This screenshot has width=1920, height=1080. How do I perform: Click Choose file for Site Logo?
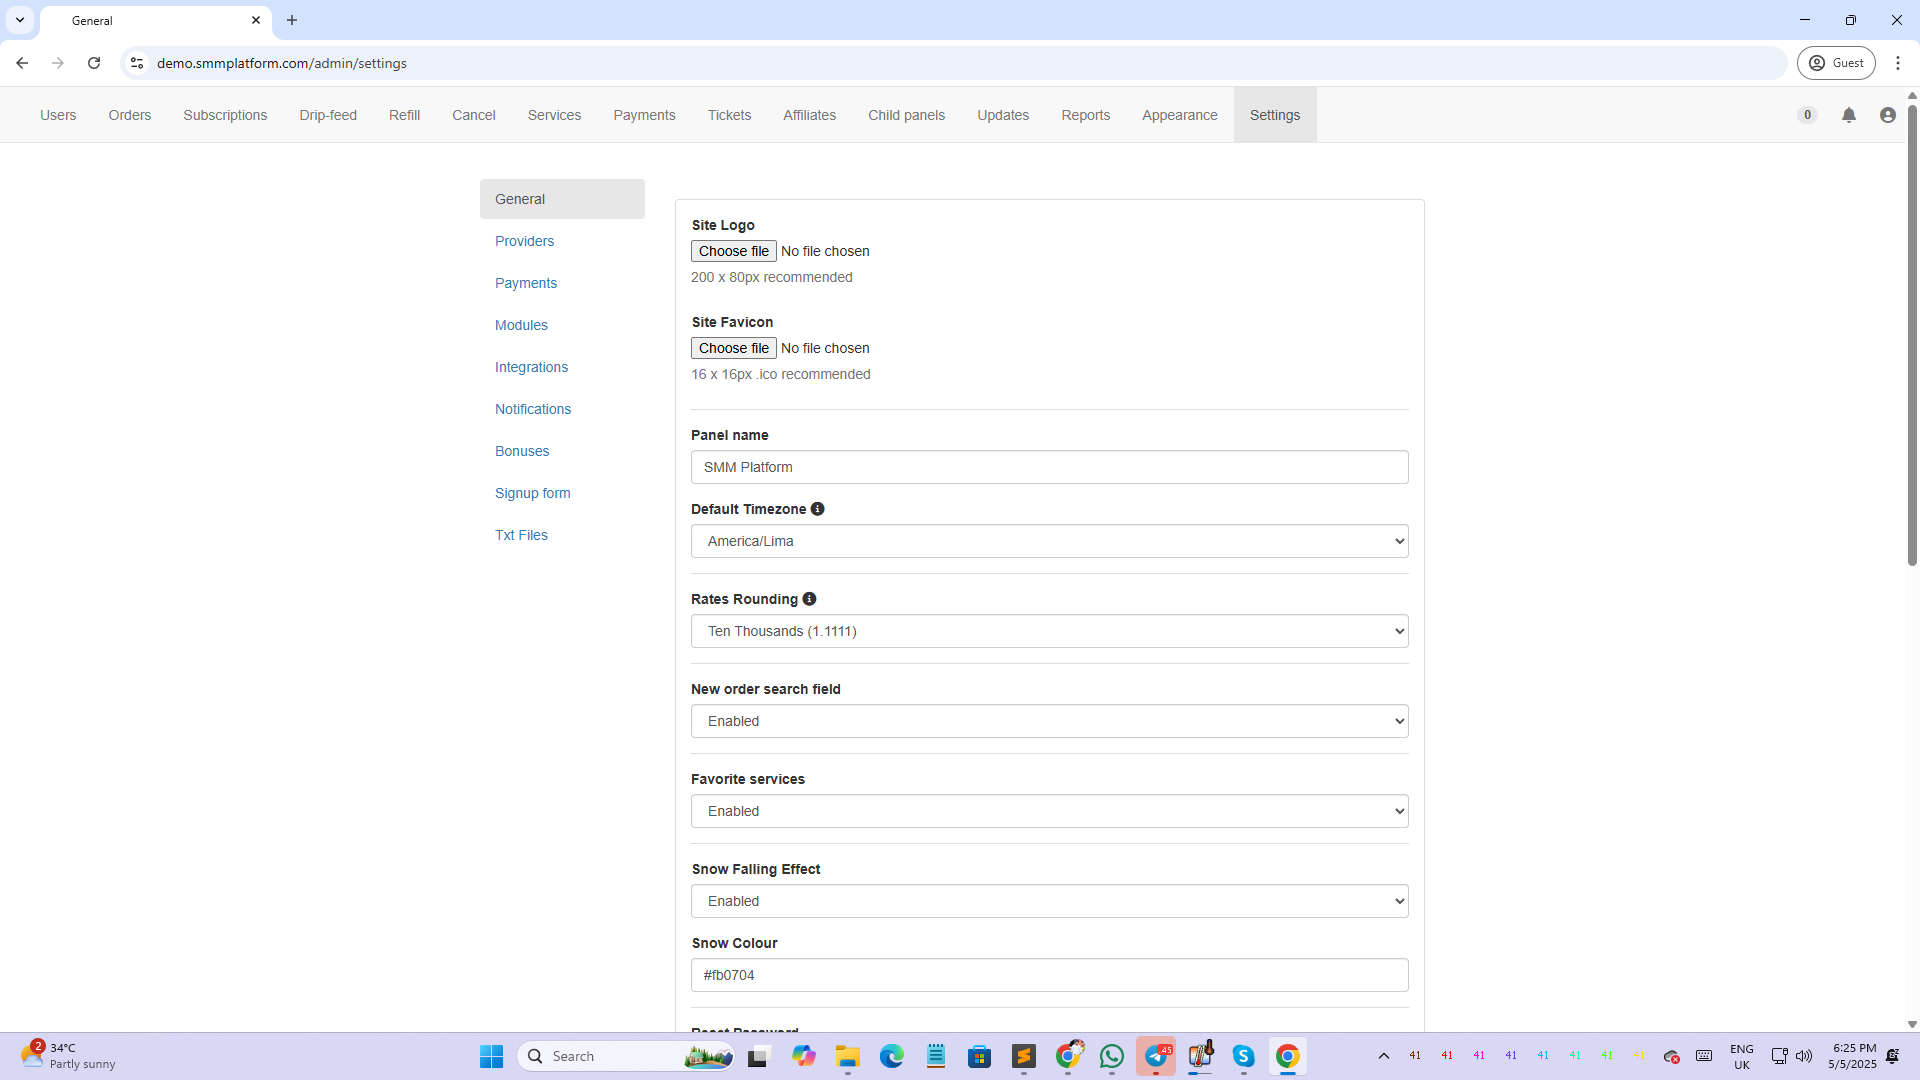tap(733, 251)
